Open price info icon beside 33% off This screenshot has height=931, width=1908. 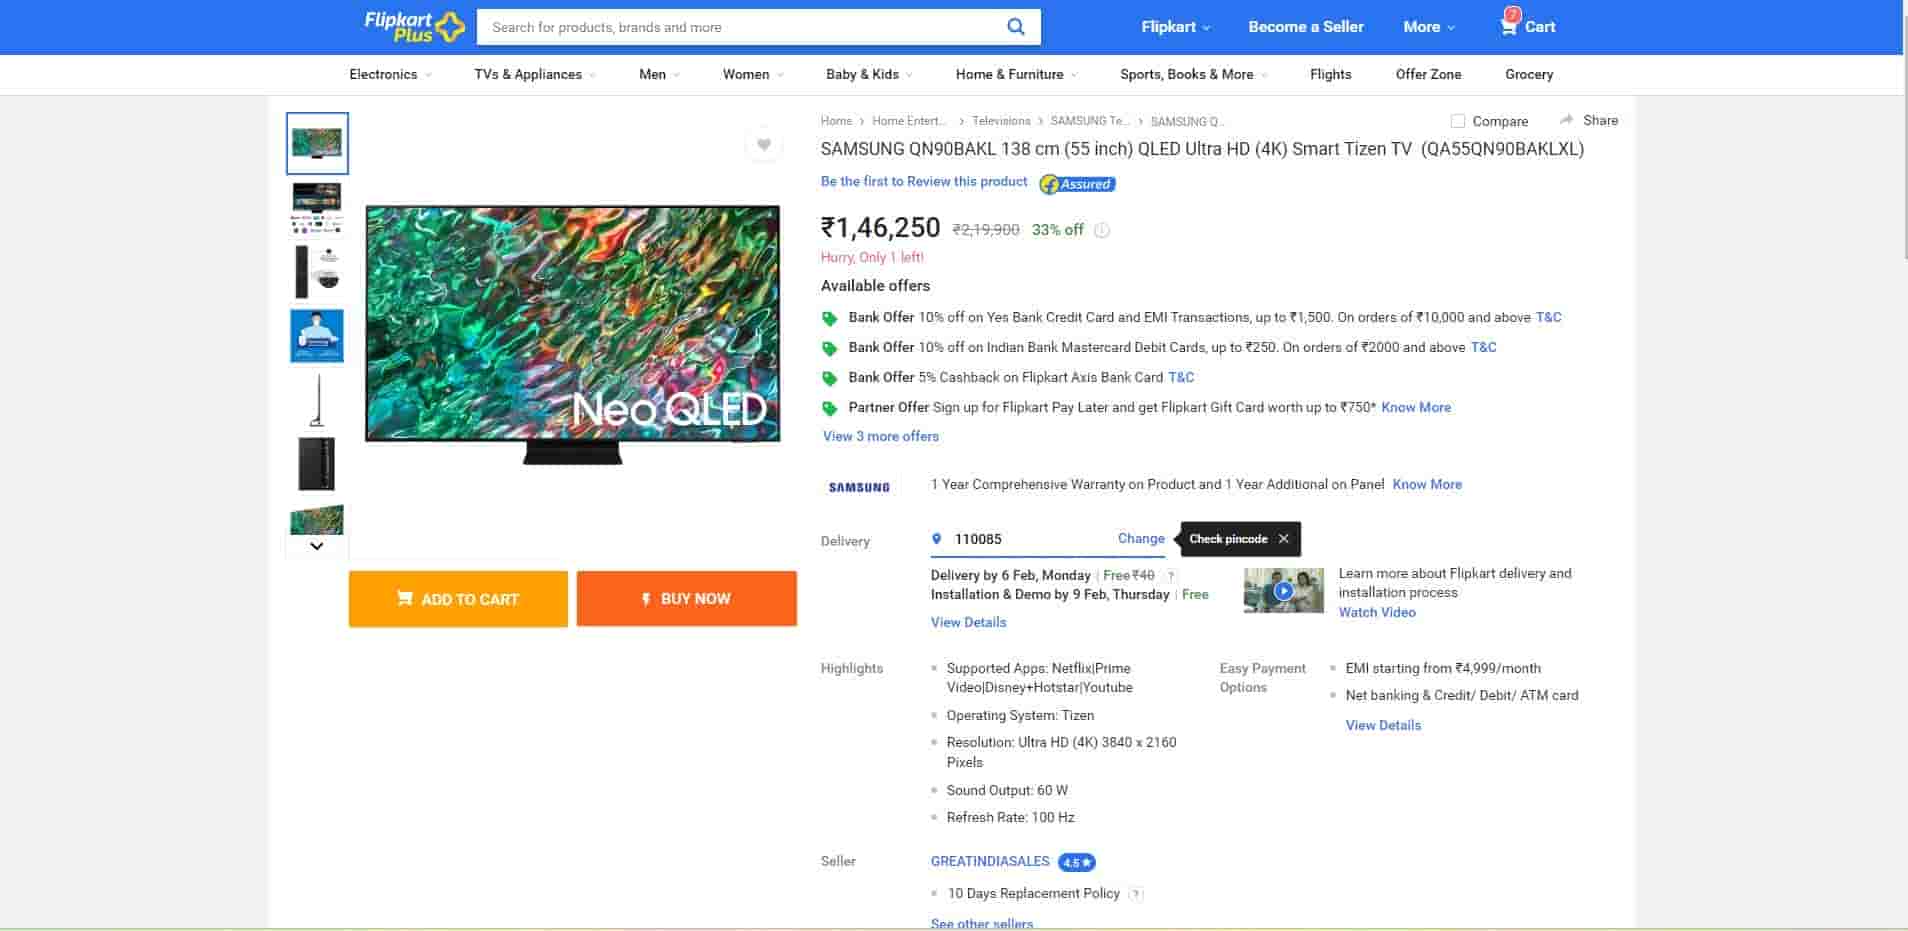click(1101, 230)
